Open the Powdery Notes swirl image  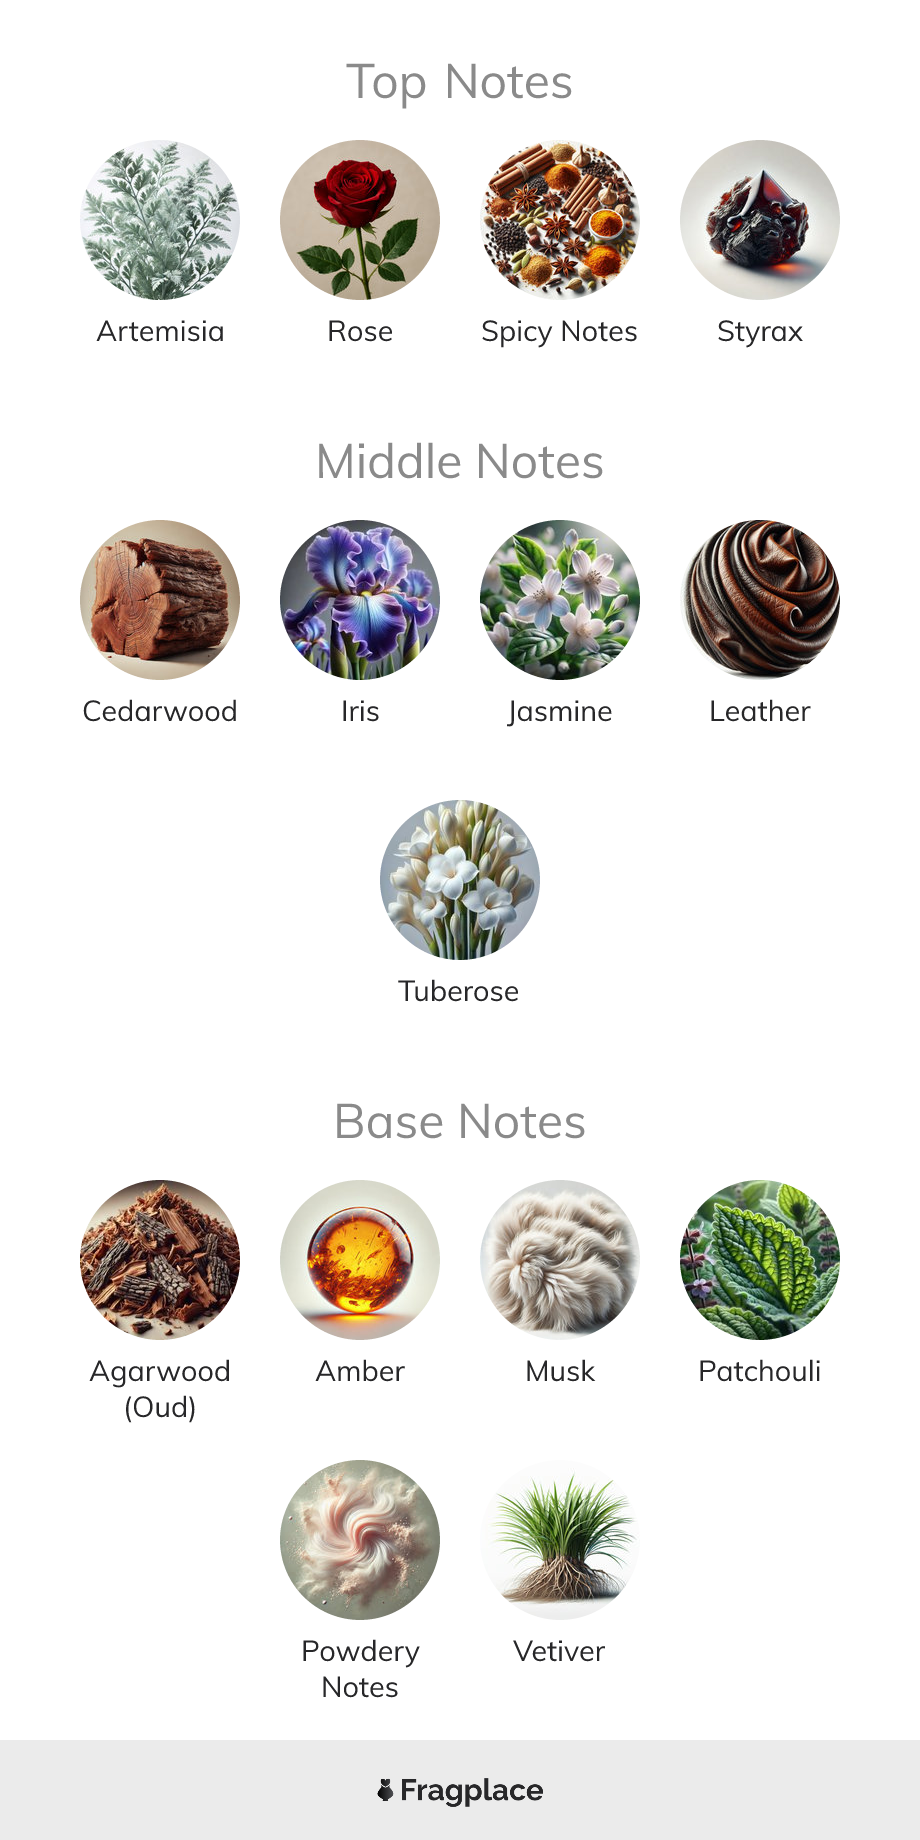[x=360, y=1540]
